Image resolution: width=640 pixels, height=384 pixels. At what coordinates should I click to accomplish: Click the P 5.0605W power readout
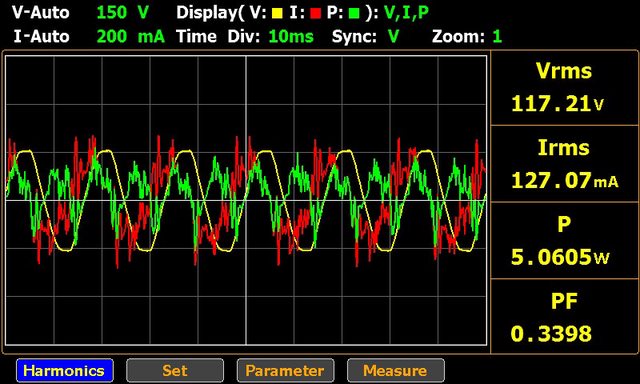click(x=564, y=240)
